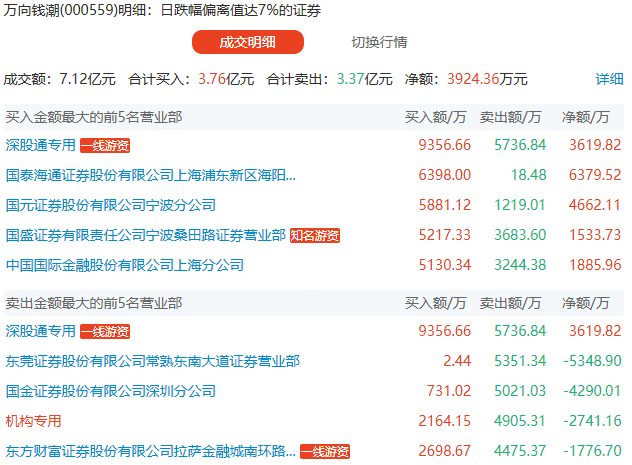Open 国泰海通证券 上海浦东新区海阳 branch link

point(151,175)
